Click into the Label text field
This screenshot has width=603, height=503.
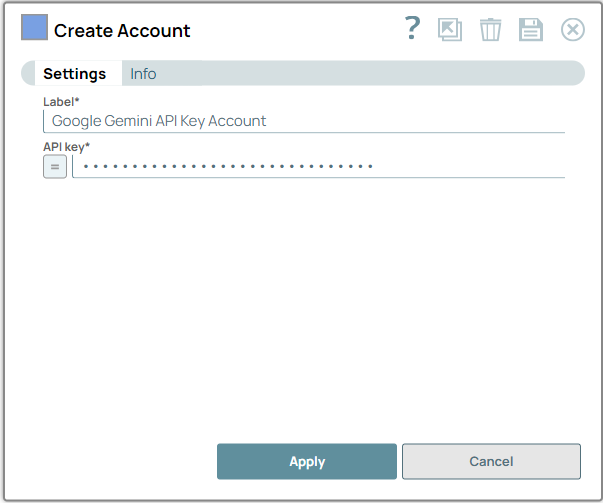304,121
